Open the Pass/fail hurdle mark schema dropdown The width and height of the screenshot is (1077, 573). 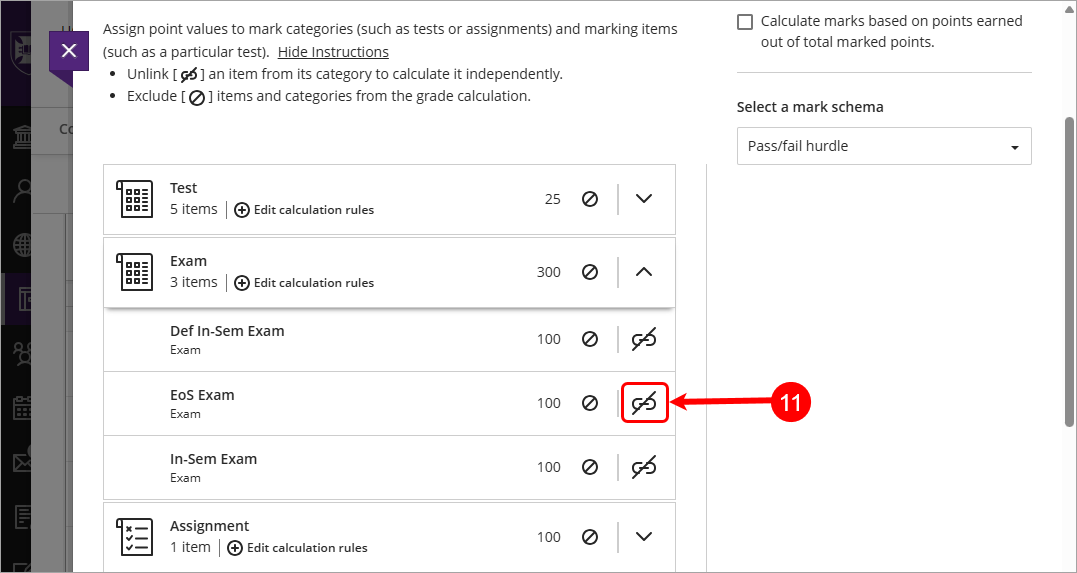(884, 146)
